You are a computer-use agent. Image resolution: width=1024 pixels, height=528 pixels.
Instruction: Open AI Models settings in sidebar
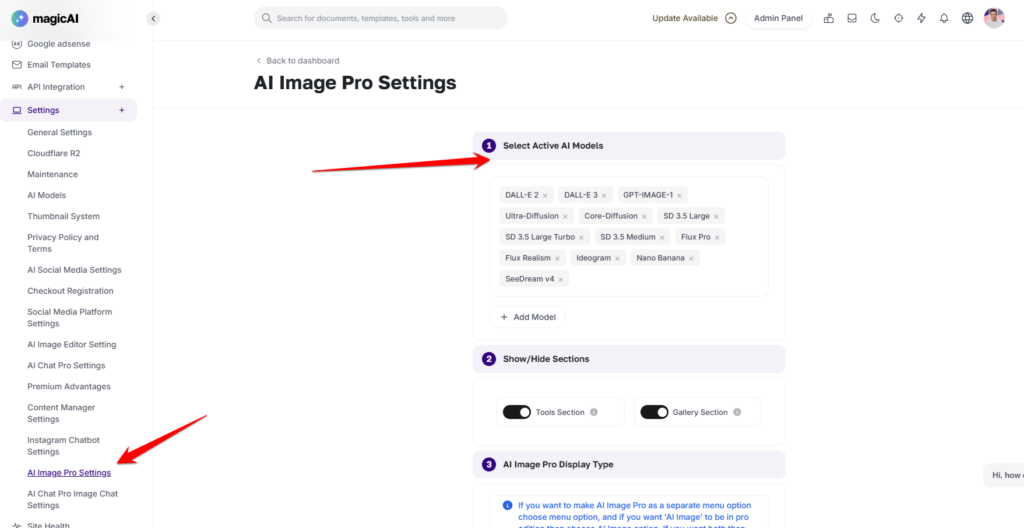tap(47, 195)
